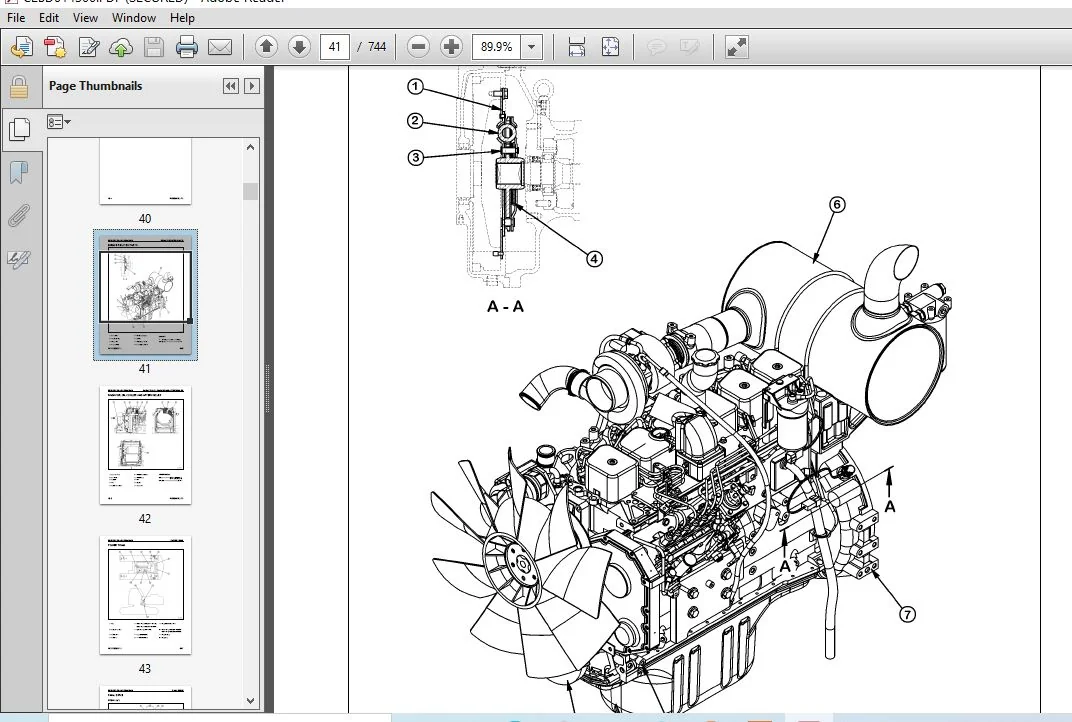Open the Attachments paperclip panel icon
The height and width of the screenshot is (722, 1072).
(19, 215)
